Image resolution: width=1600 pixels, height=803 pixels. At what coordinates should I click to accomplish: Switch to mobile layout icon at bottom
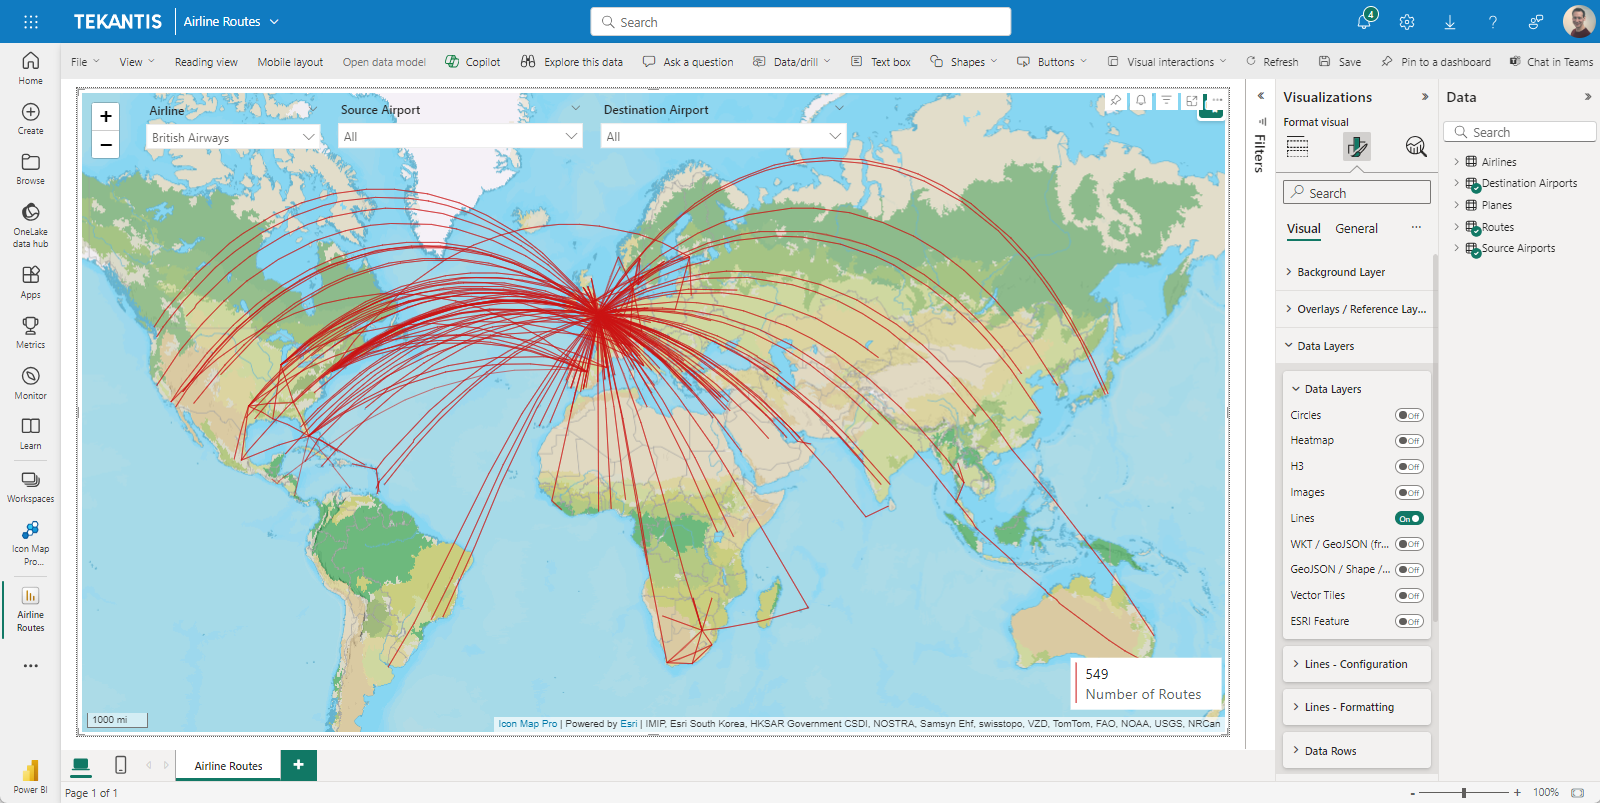click(x=121, y=765)
